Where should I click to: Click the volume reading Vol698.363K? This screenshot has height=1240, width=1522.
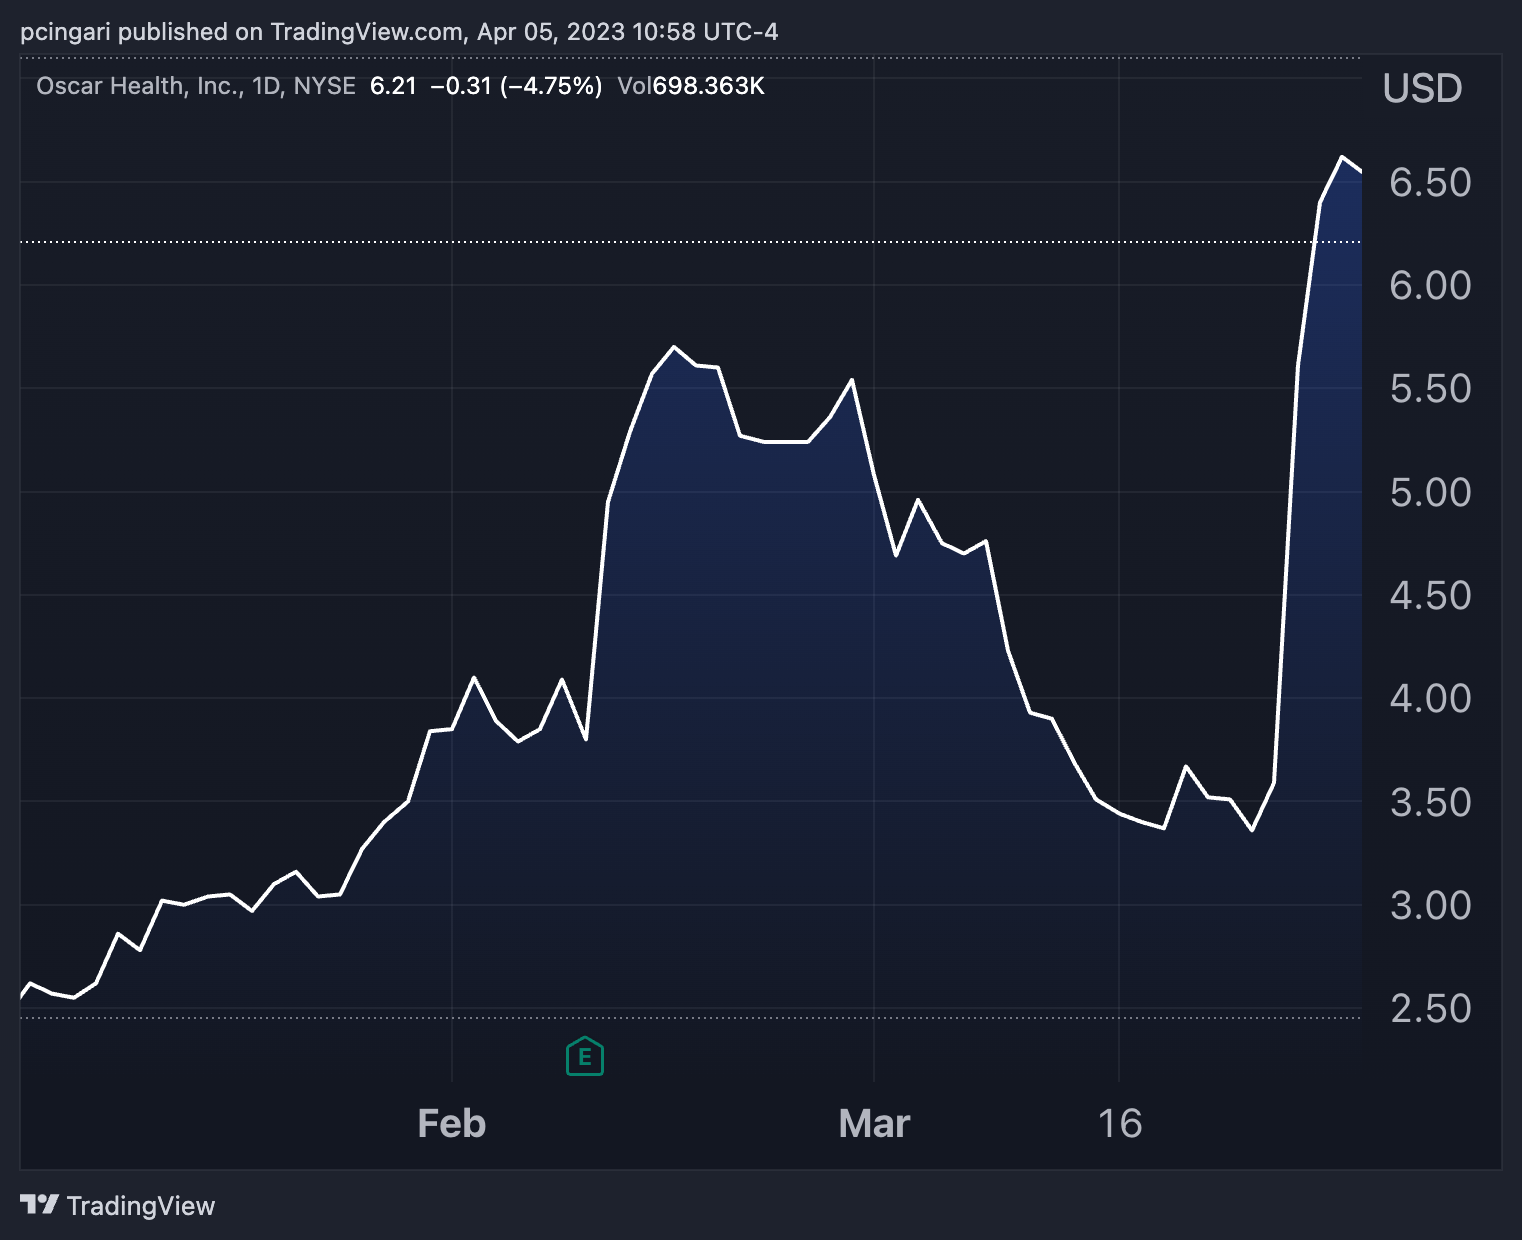[691, 86]
